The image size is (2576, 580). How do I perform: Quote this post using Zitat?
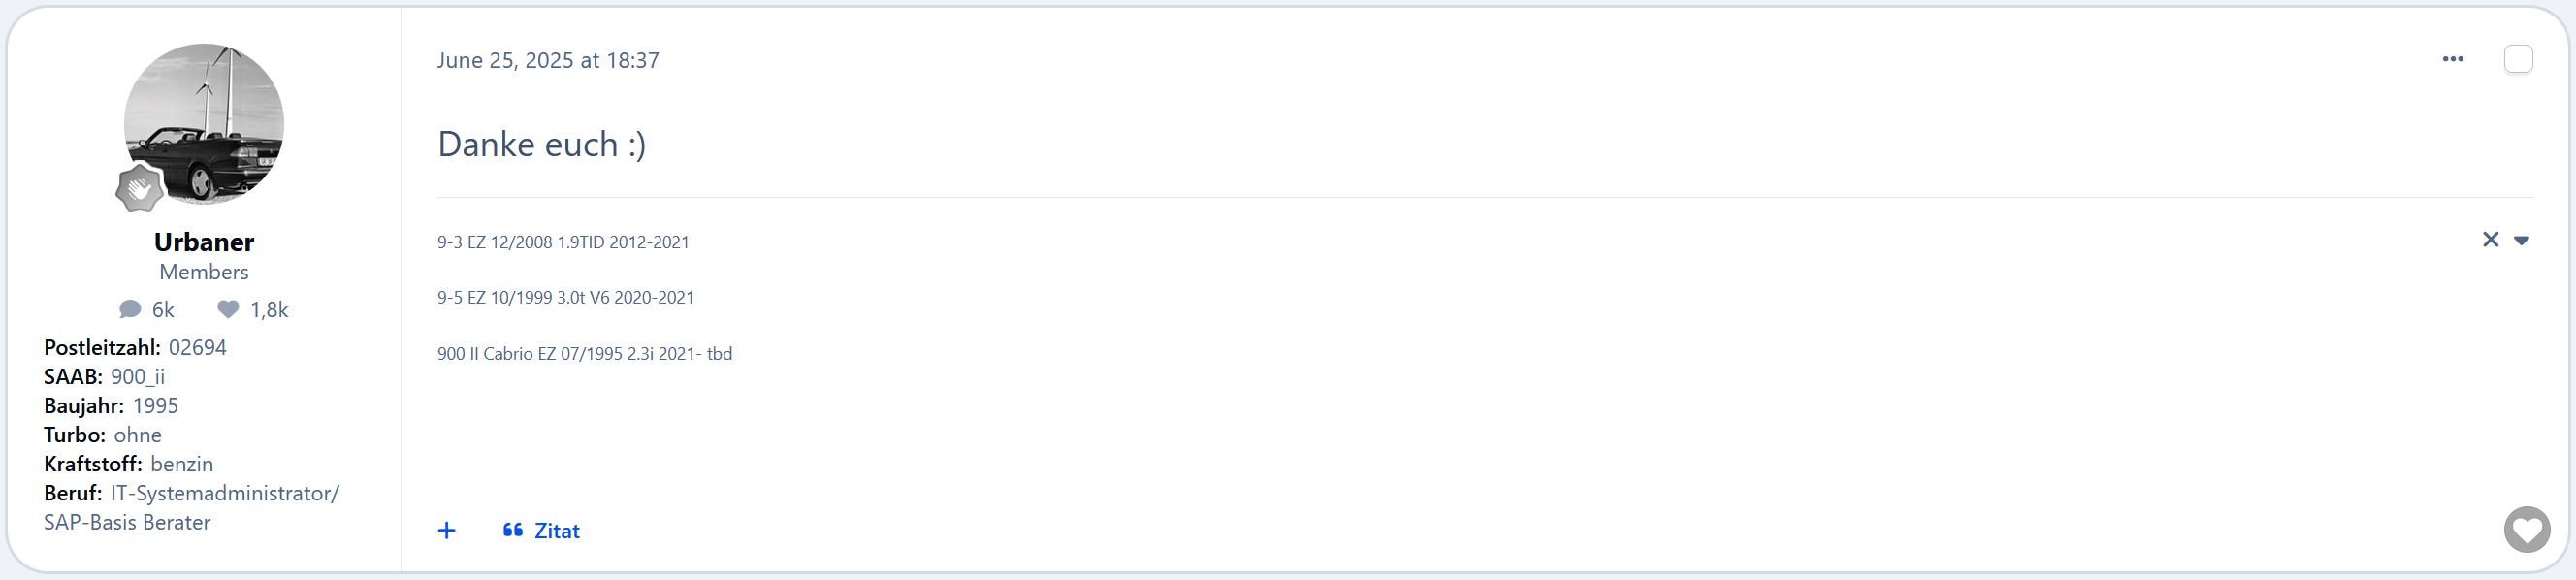click(541, 531)
